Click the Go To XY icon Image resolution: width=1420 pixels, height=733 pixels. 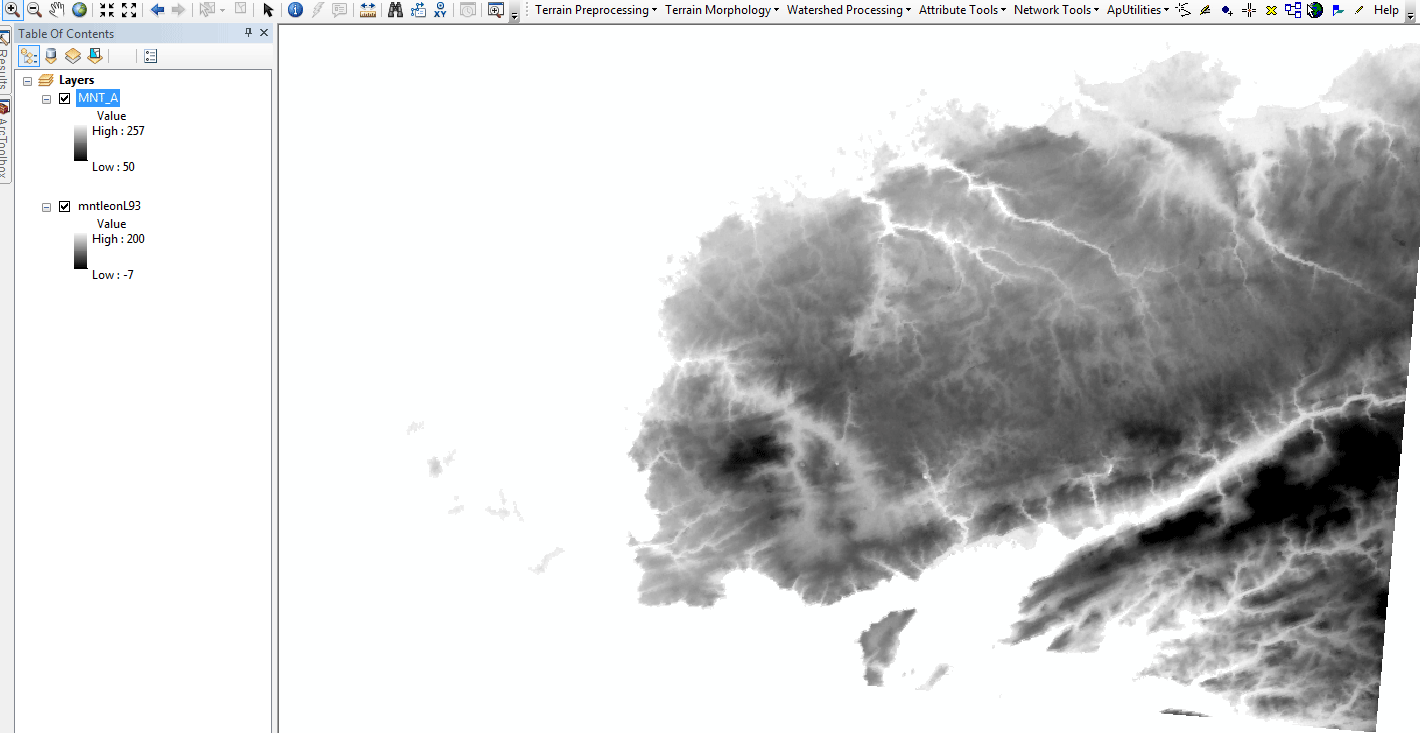pos(439,10)
